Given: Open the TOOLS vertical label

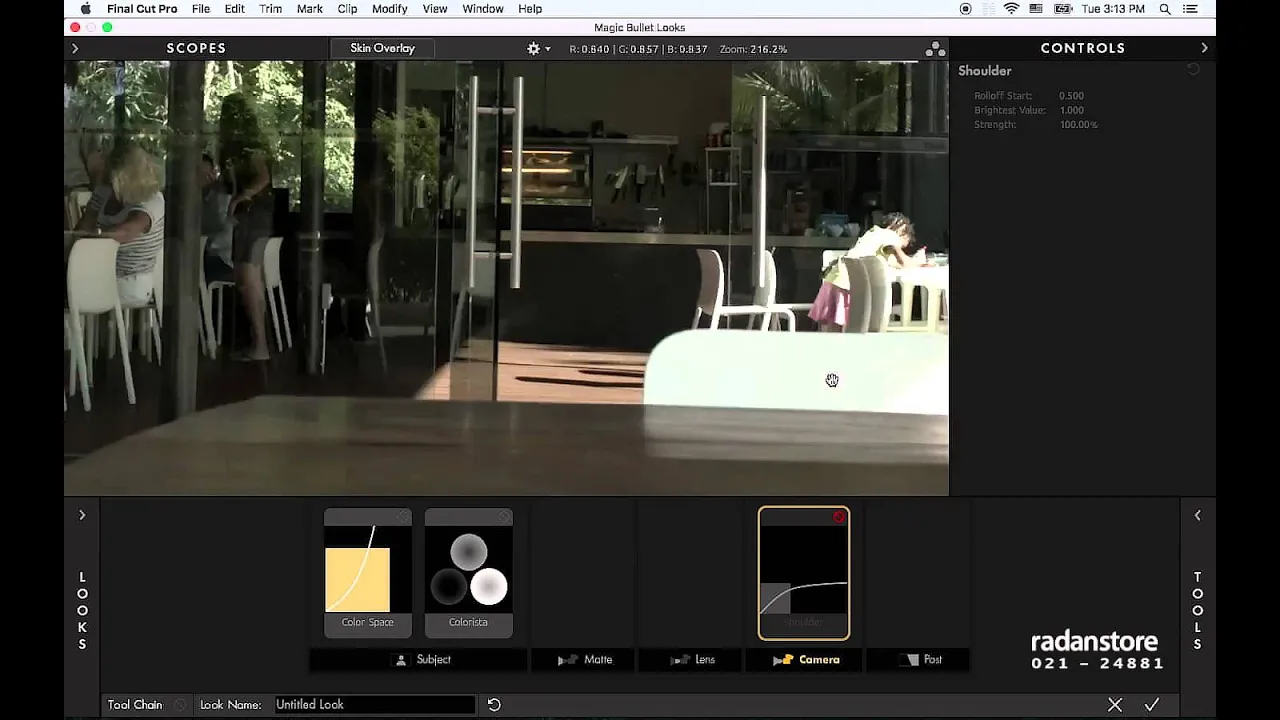Looking at the screenshot, I should click(1197, 611).
